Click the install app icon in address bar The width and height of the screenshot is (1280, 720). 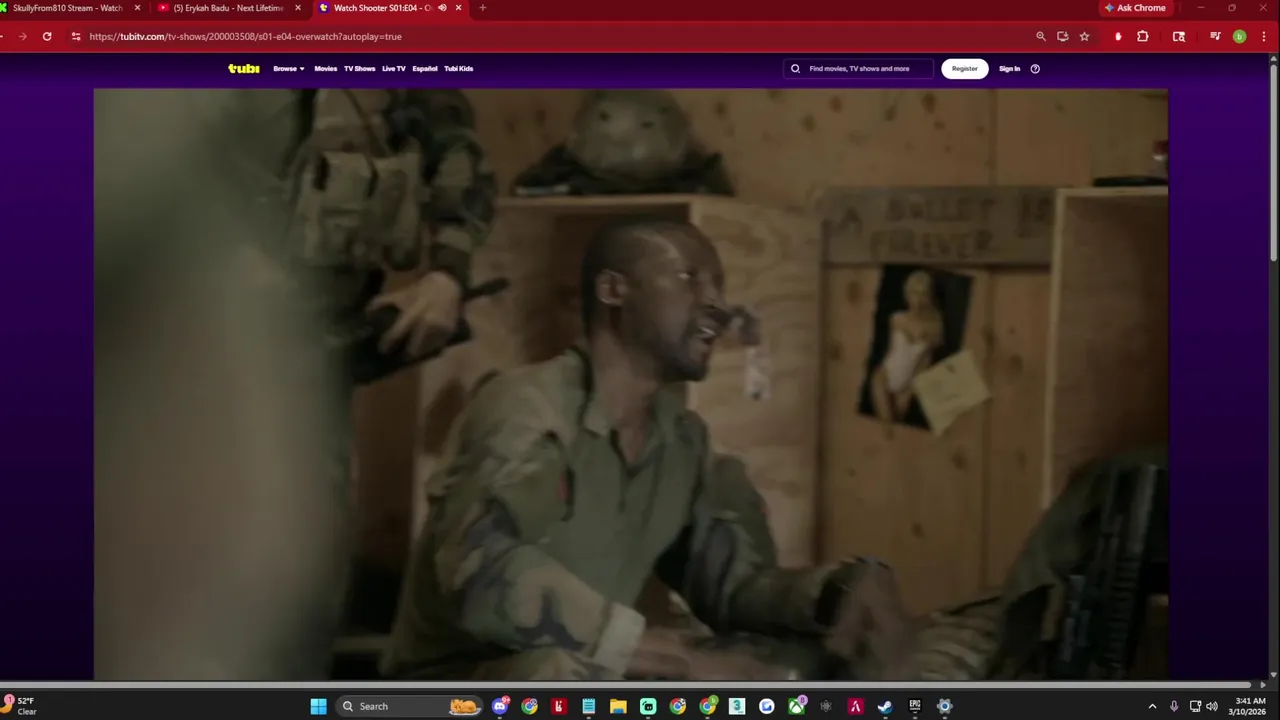(x=1063, y=36)
